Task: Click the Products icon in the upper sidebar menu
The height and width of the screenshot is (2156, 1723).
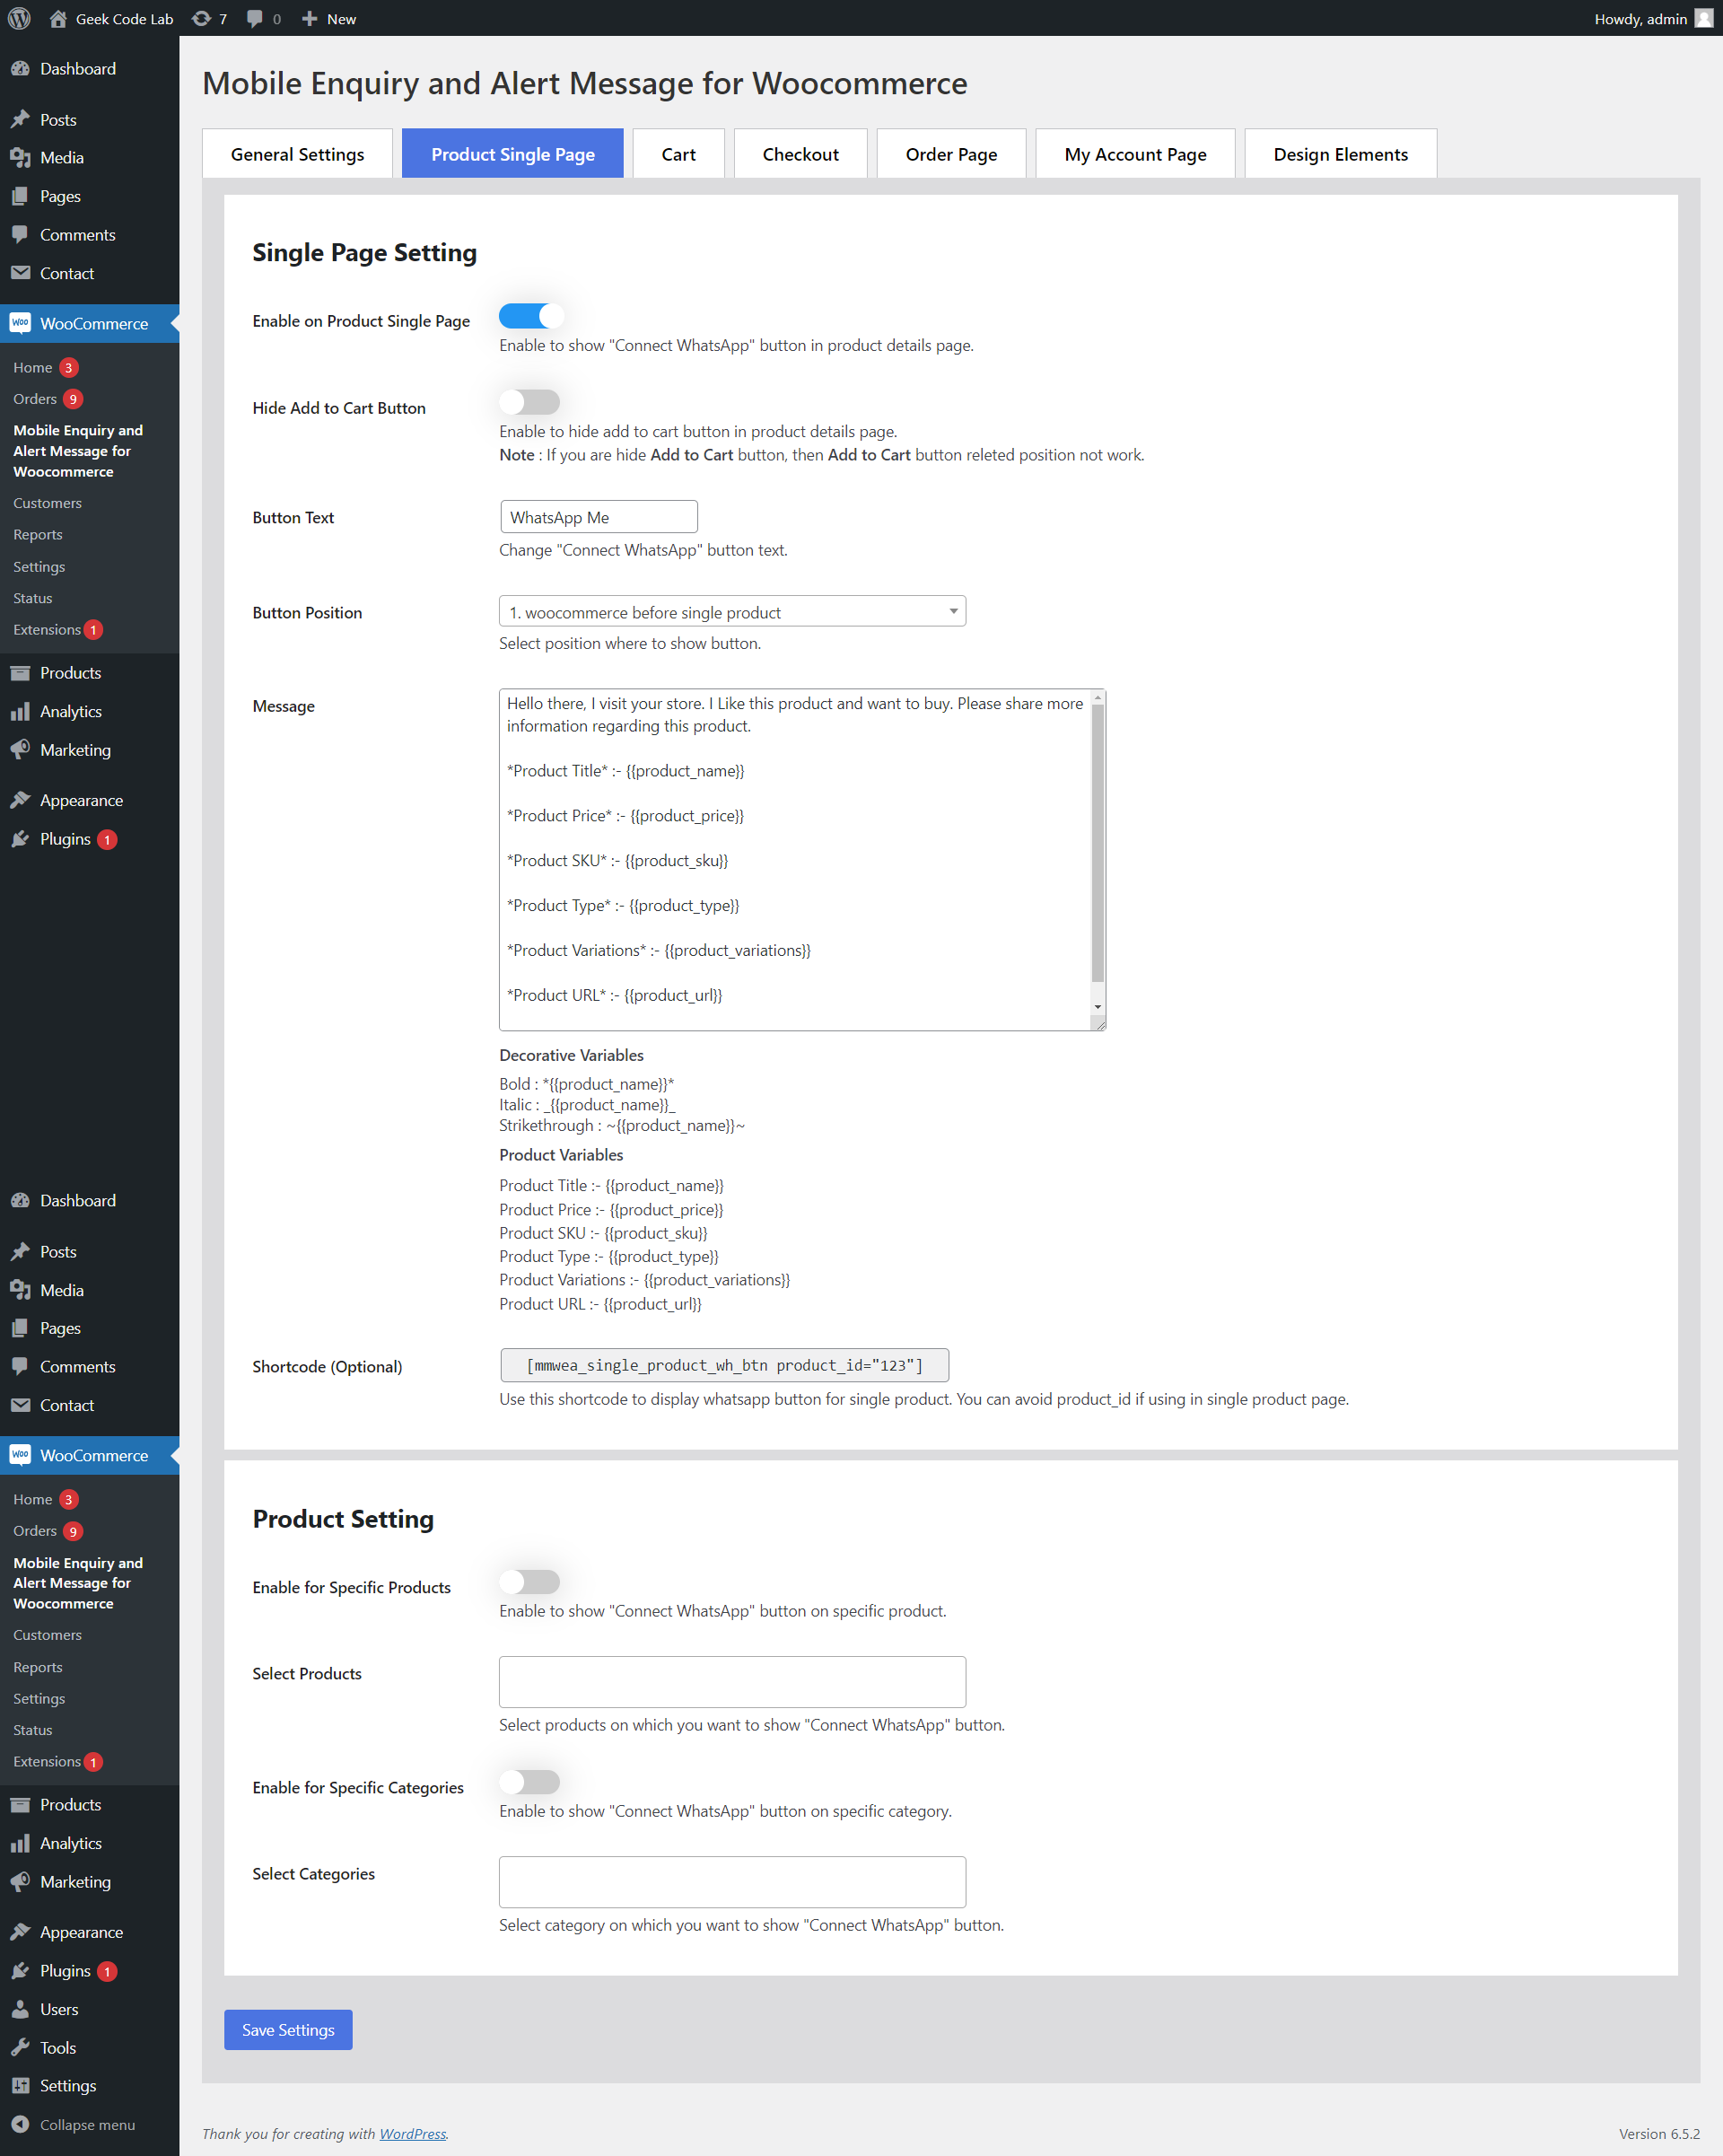Action: click(20, 672)
